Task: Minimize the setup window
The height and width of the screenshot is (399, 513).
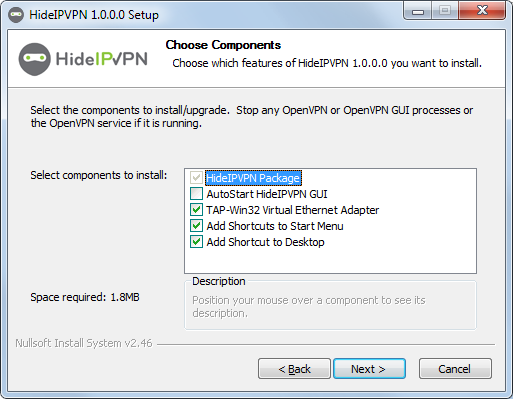Action: tap(418, 11)
